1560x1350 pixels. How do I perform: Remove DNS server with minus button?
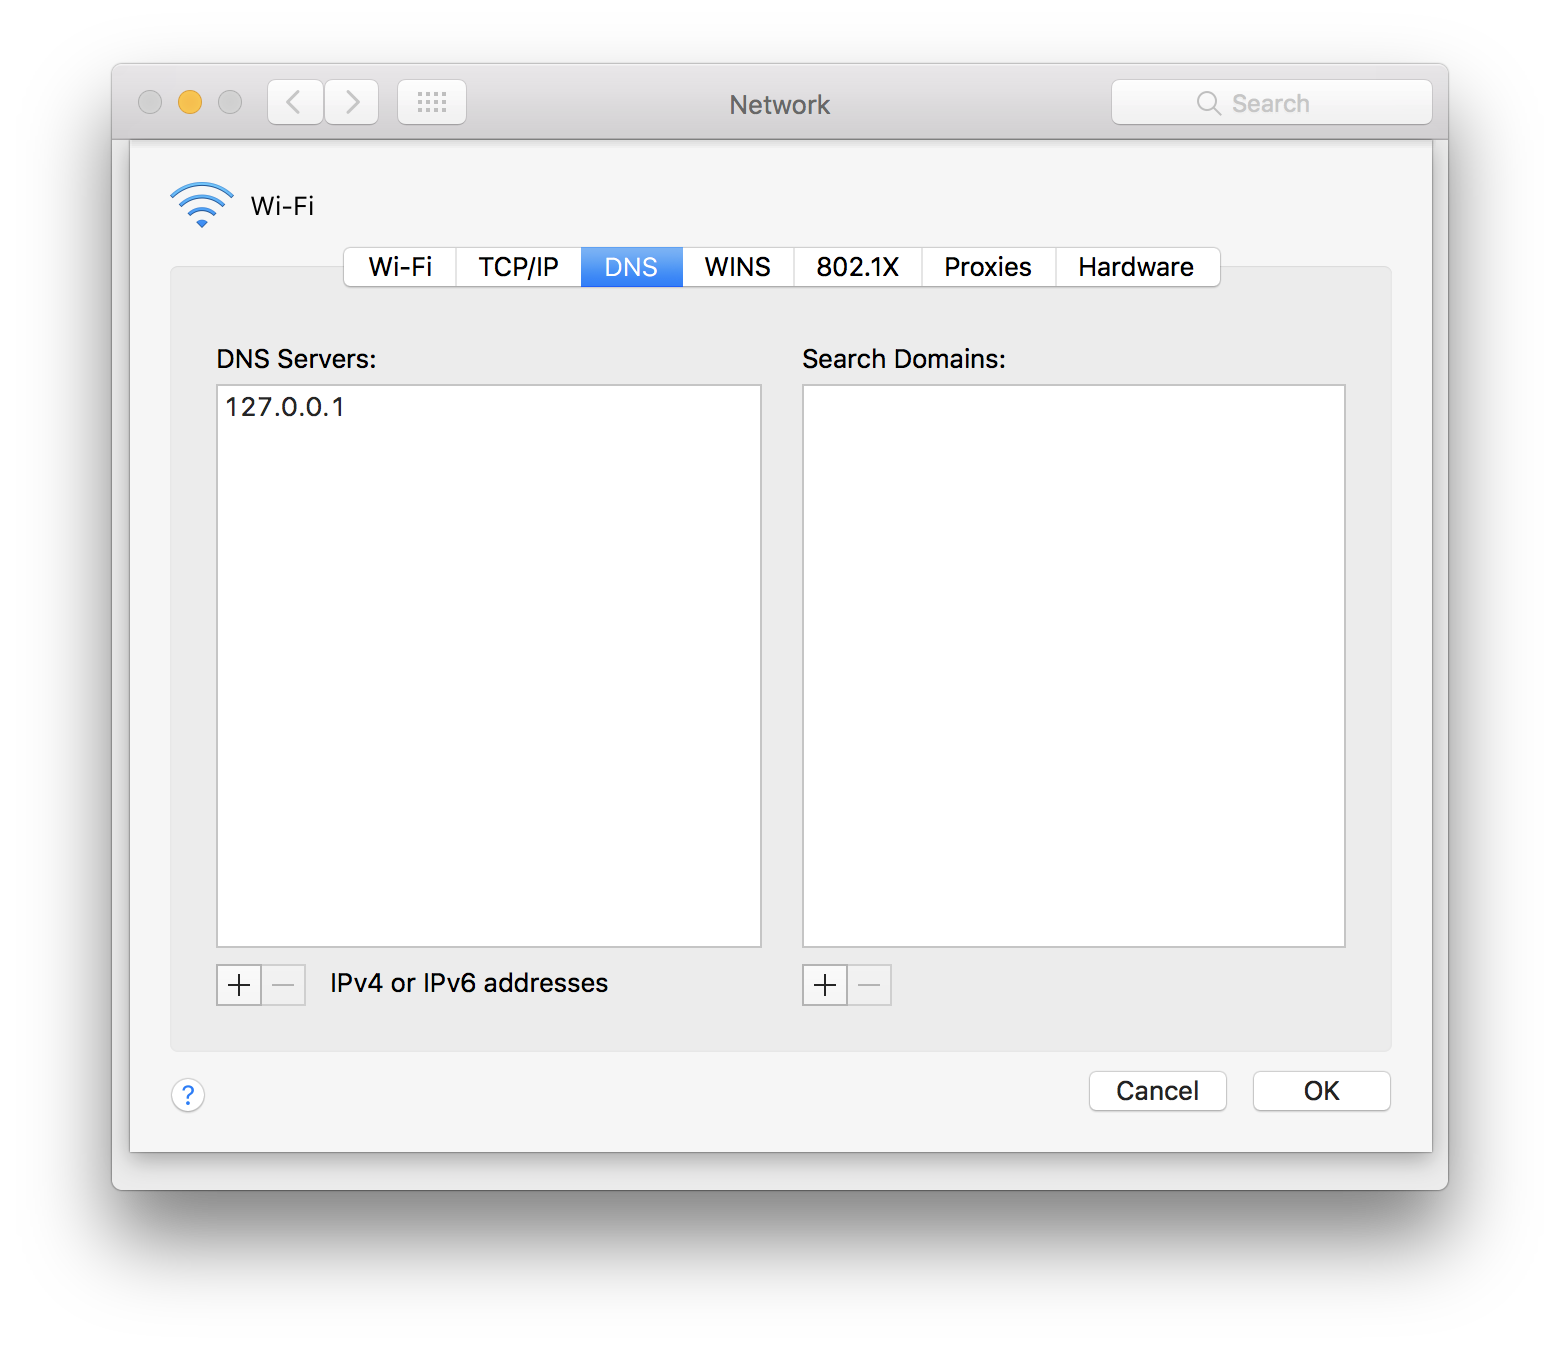pyautogui.click(x=284, y=985)
